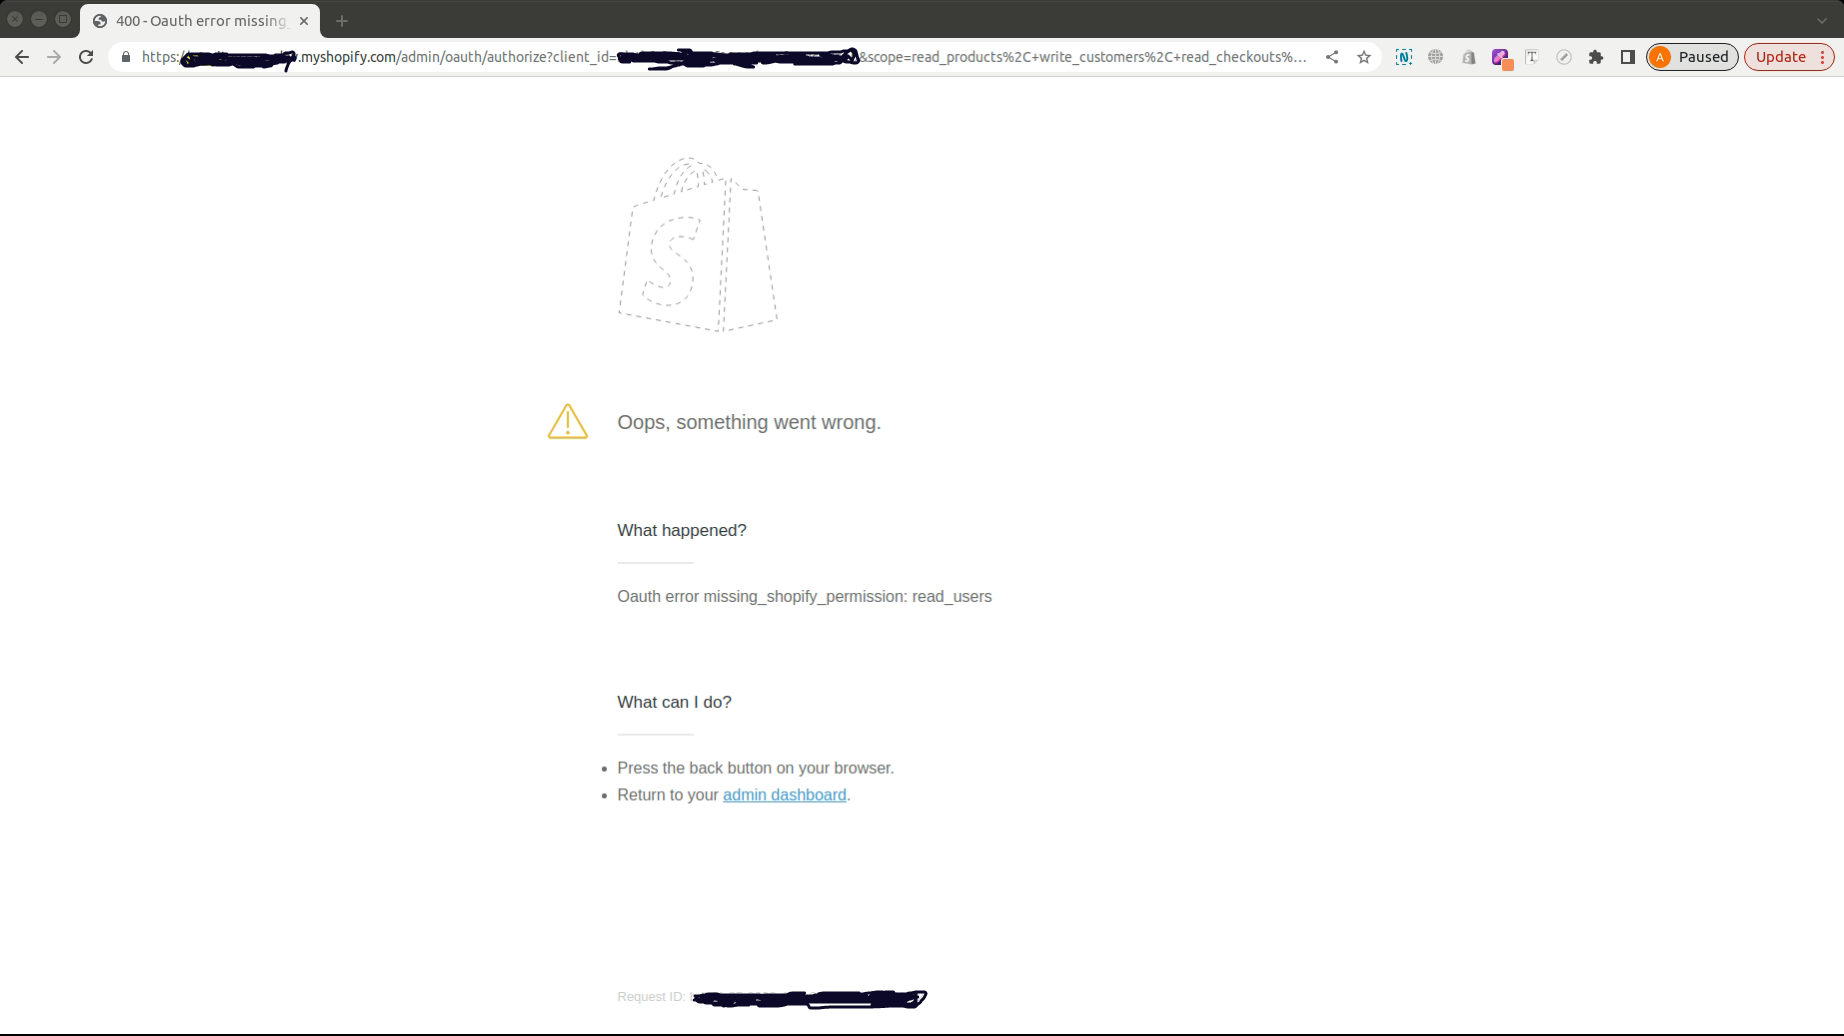
Task: Open a new tab
Action: tap(342, 21)
